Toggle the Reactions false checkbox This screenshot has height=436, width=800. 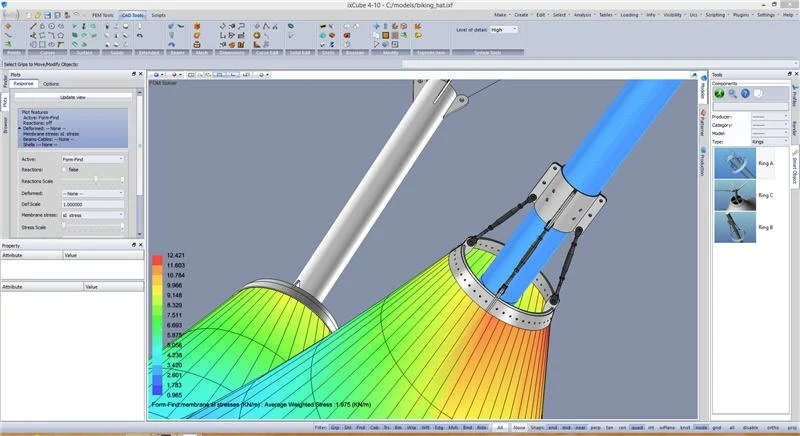point(64,169)
